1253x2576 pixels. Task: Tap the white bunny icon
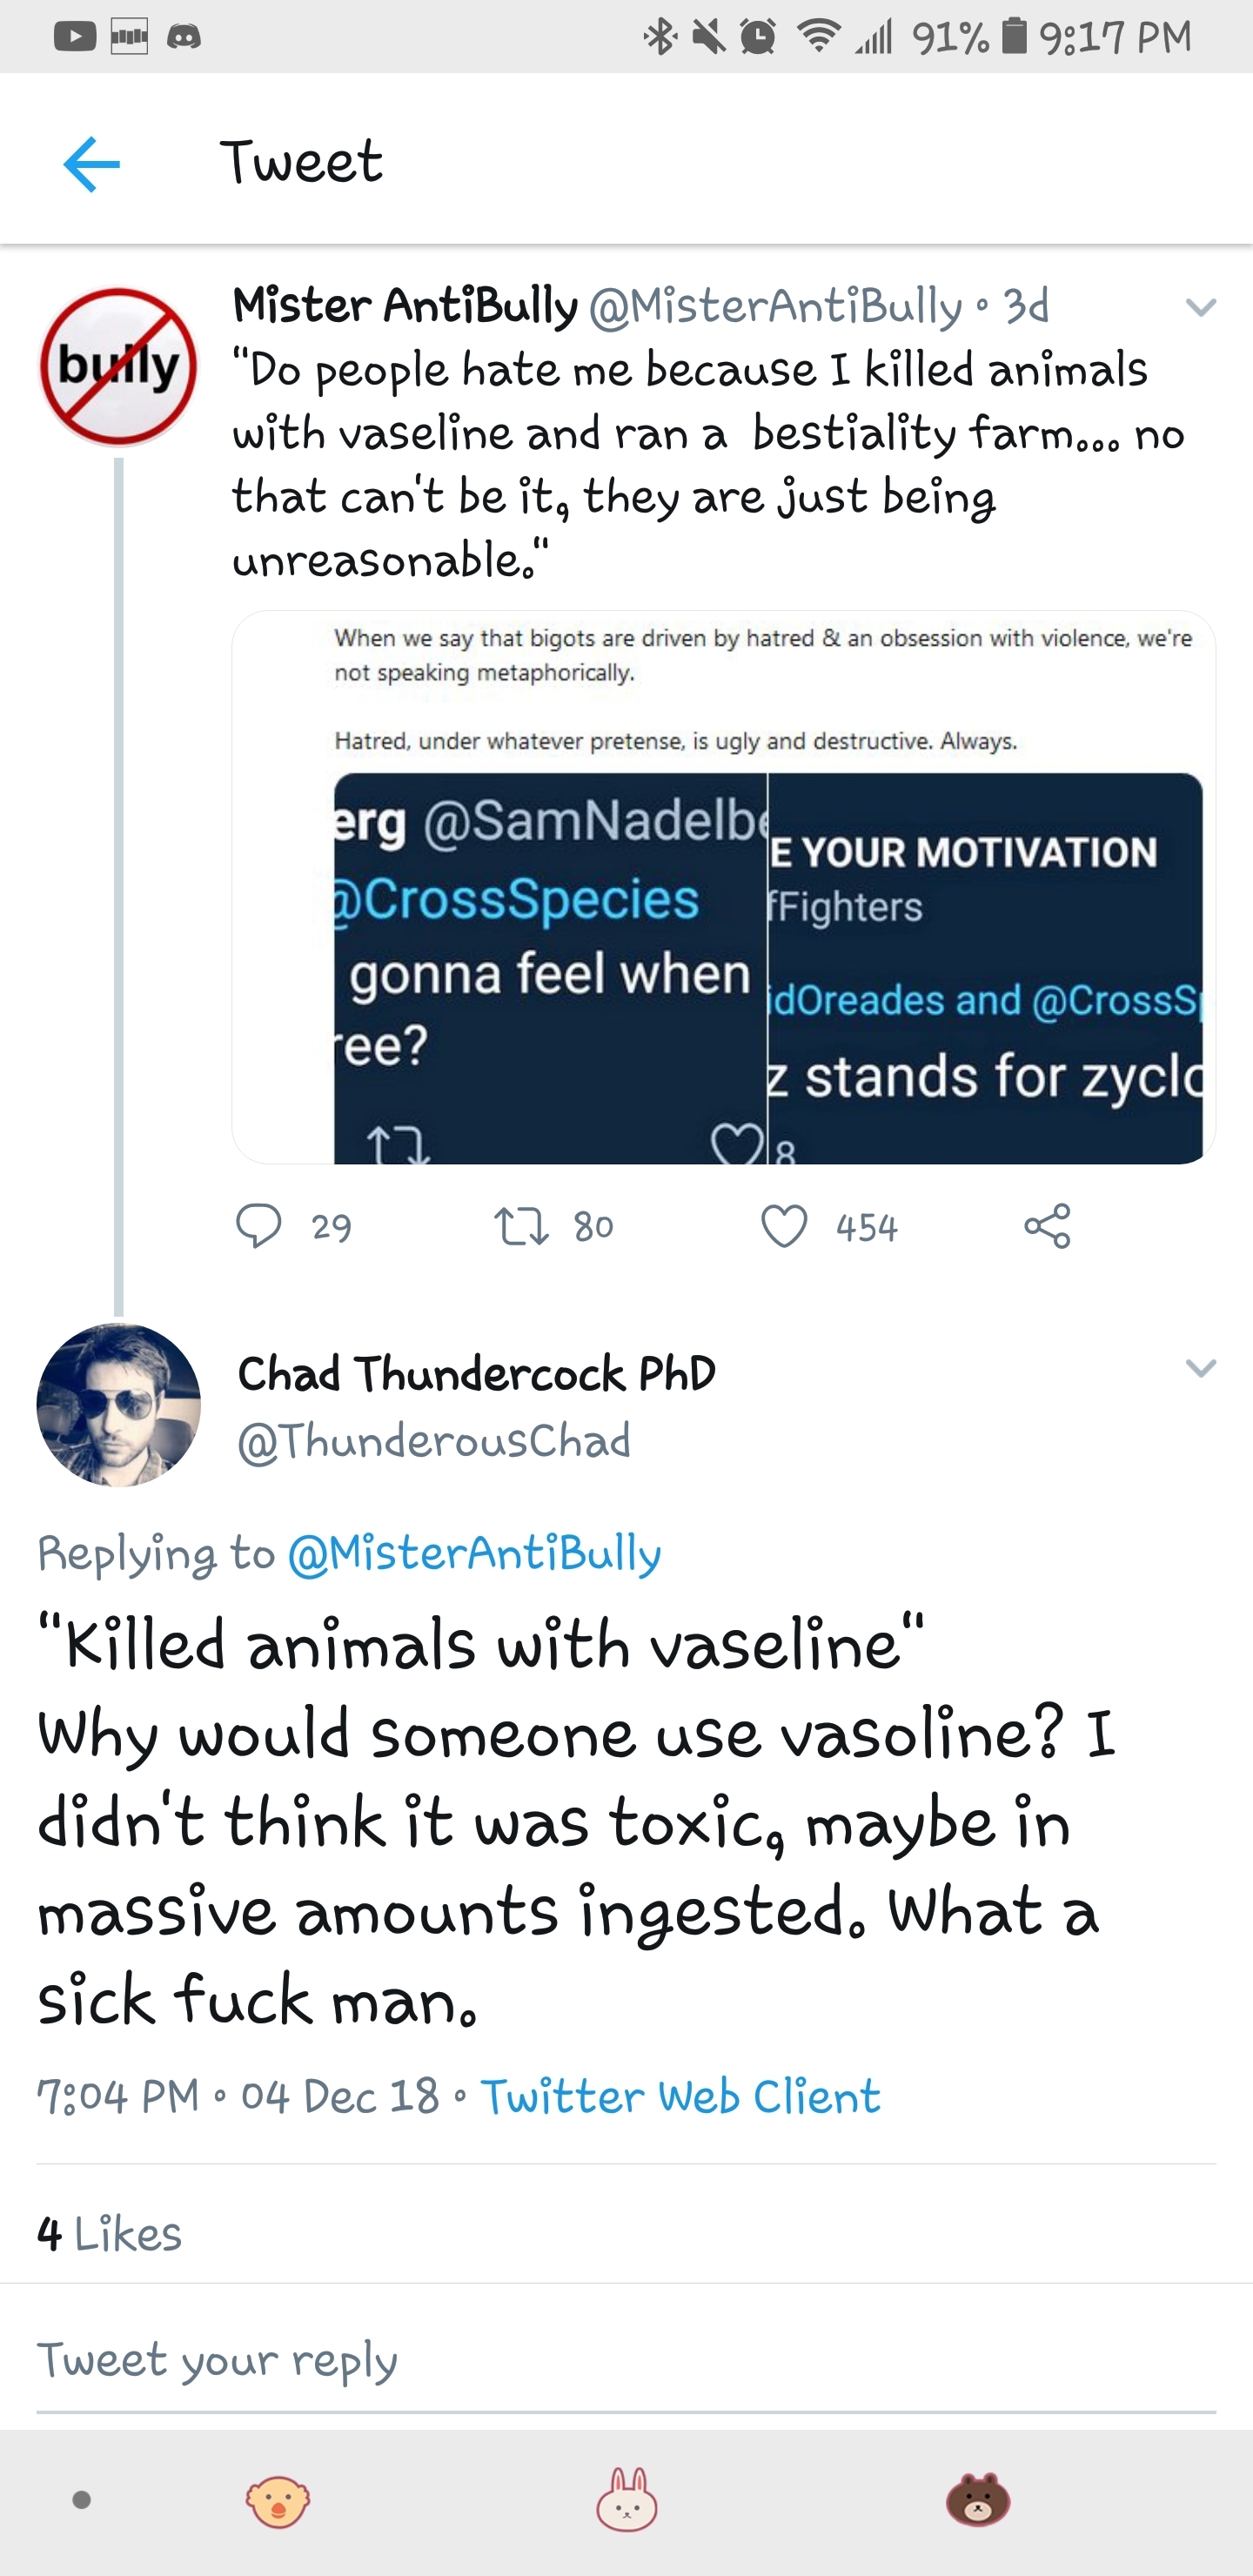click(x=627, y=2499)
